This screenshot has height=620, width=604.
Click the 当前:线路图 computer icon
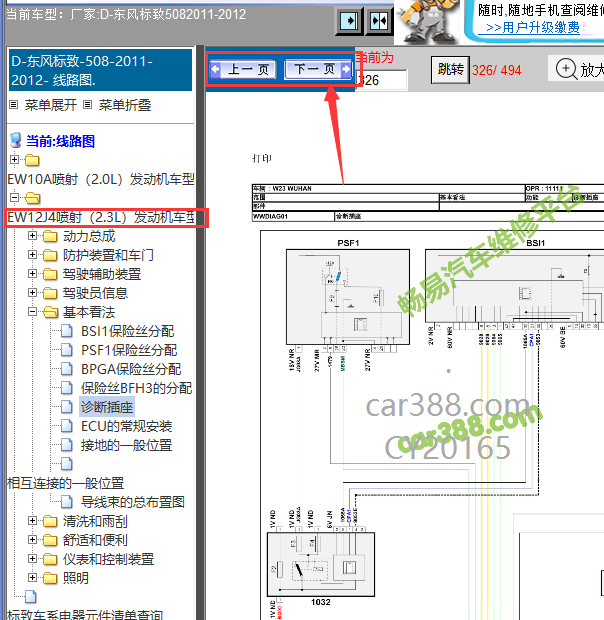(x=15, y=140)
